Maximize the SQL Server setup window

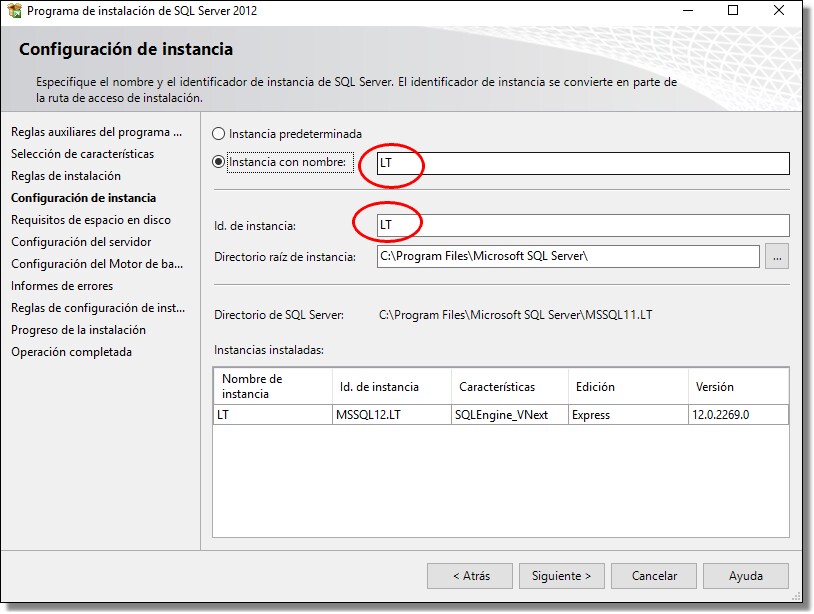[733, 10]
